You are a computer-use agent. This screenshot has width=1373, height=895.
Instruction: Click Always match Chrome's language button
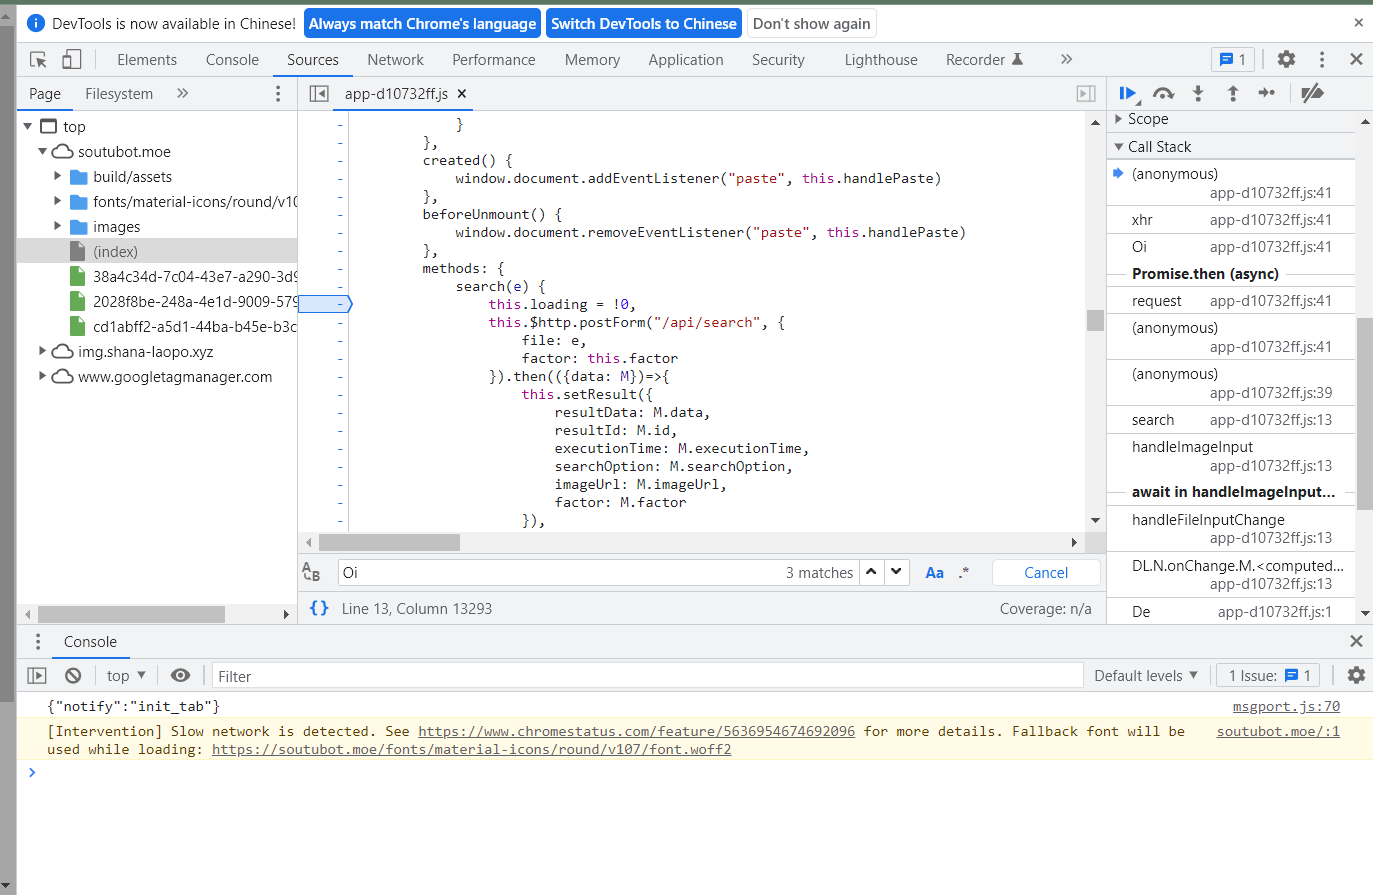pyautogui.click(x=422, y=24)
